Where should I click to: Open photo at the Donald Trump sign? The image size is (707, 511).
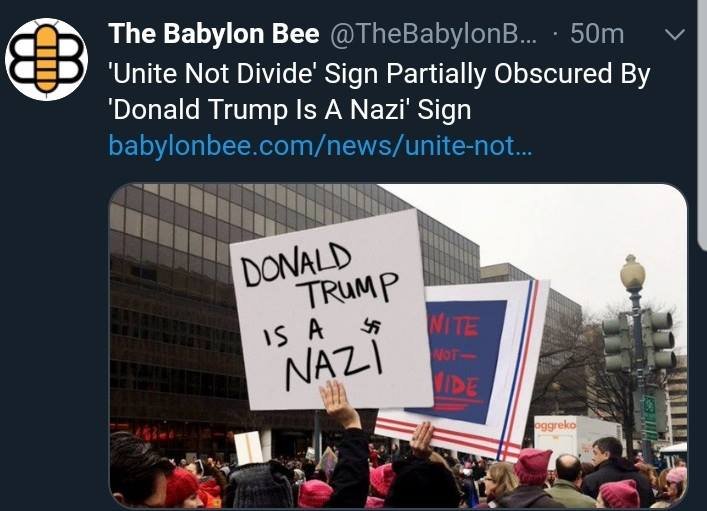pyautogui.click(x=331, y=311)
